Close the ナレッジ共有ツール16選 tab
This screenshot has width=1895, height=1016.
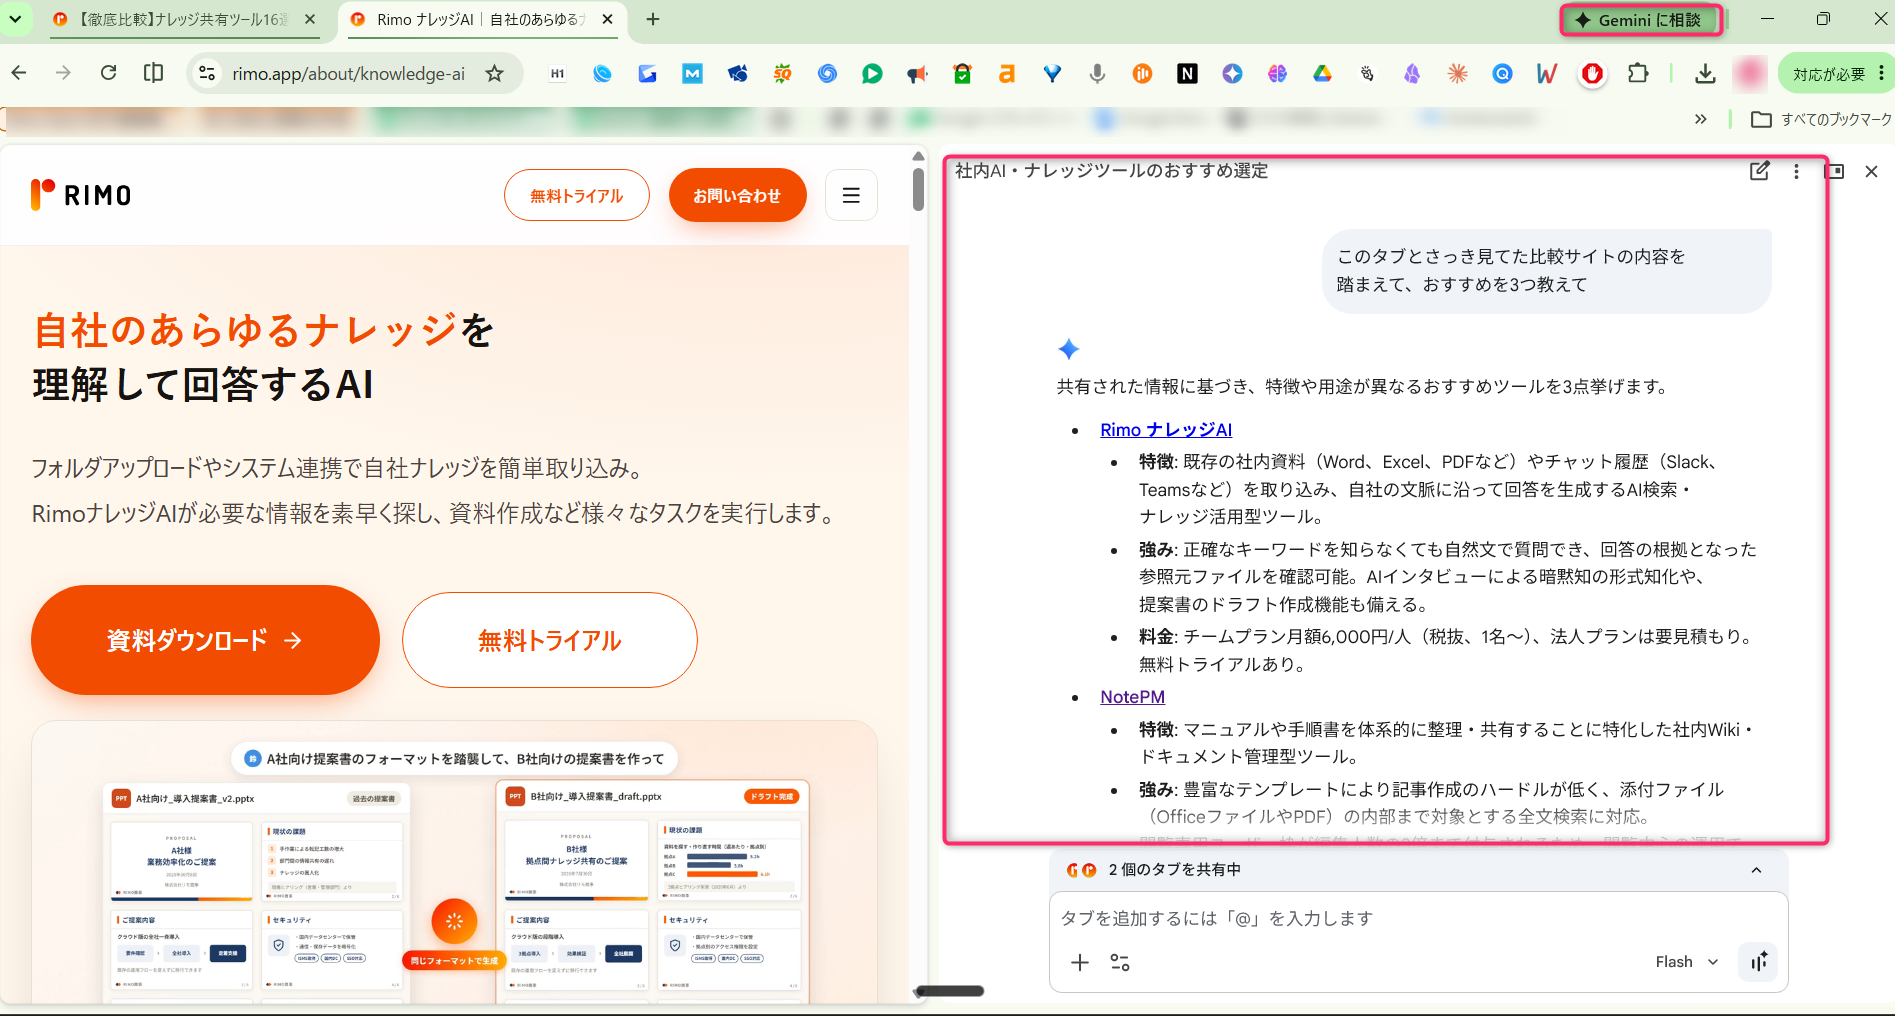(x=310, y=19)
